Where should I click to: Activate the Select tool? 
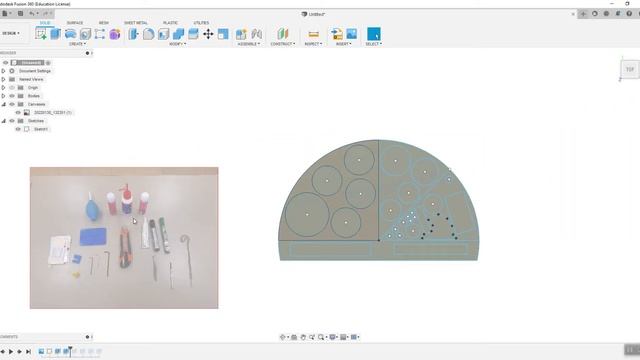point(374,34)
